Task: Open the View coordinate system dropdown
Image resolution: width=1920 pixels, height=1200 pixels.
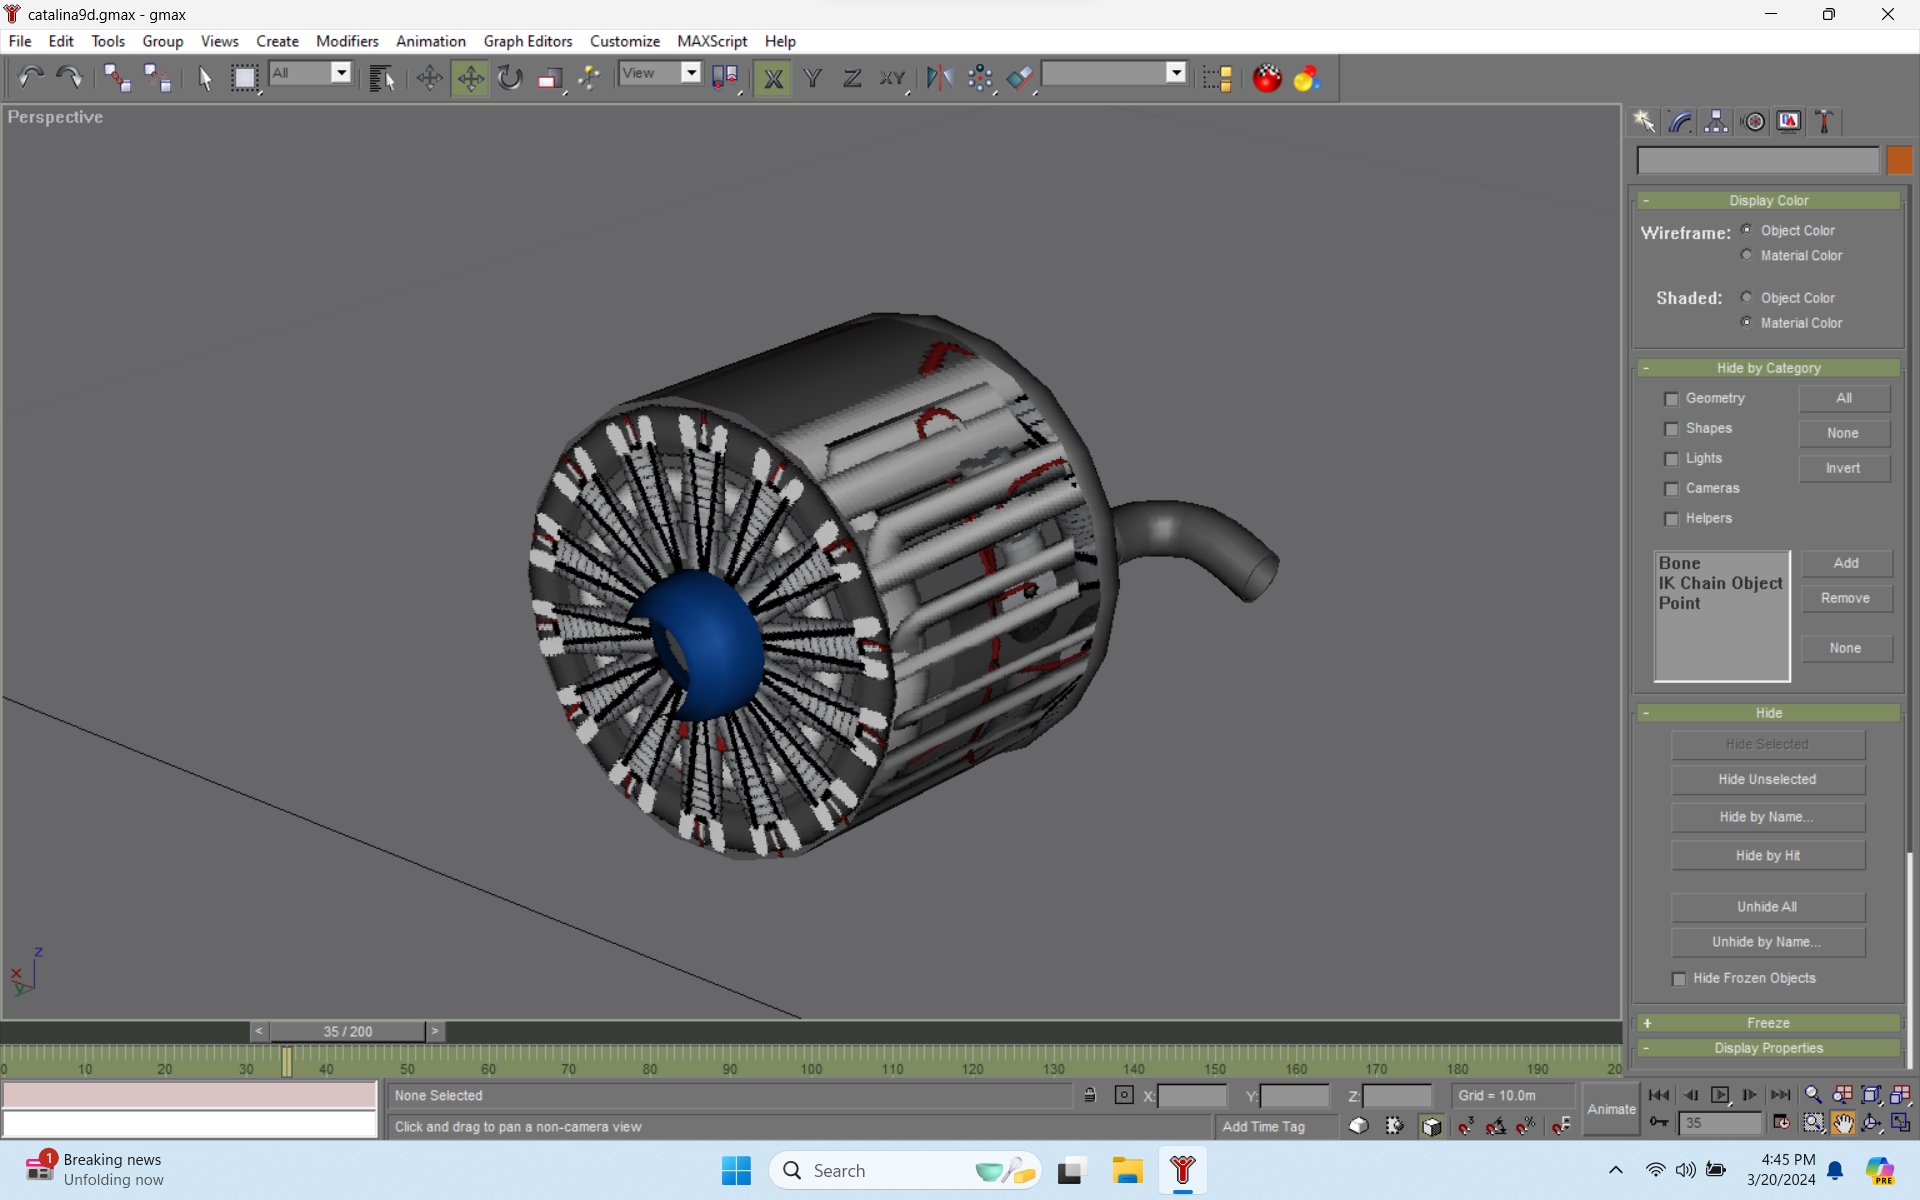Action: coord(690,73)
